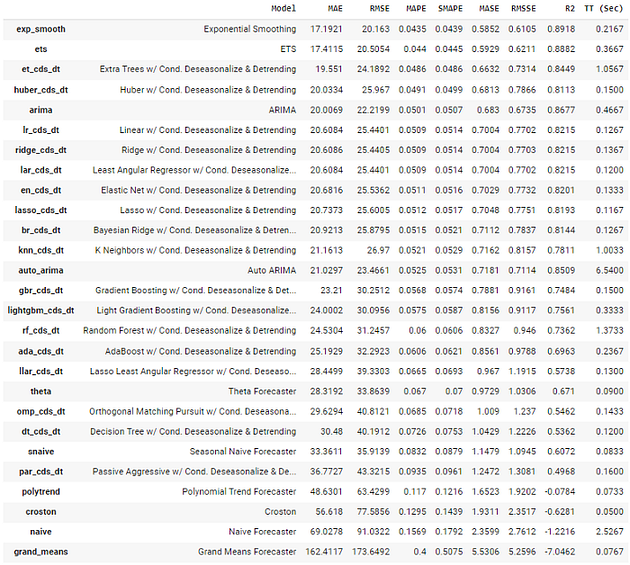Screen dimensions: 630x565
Task: Click the 'Grand Means Forecaster' model name
Action: coord(247,552)
